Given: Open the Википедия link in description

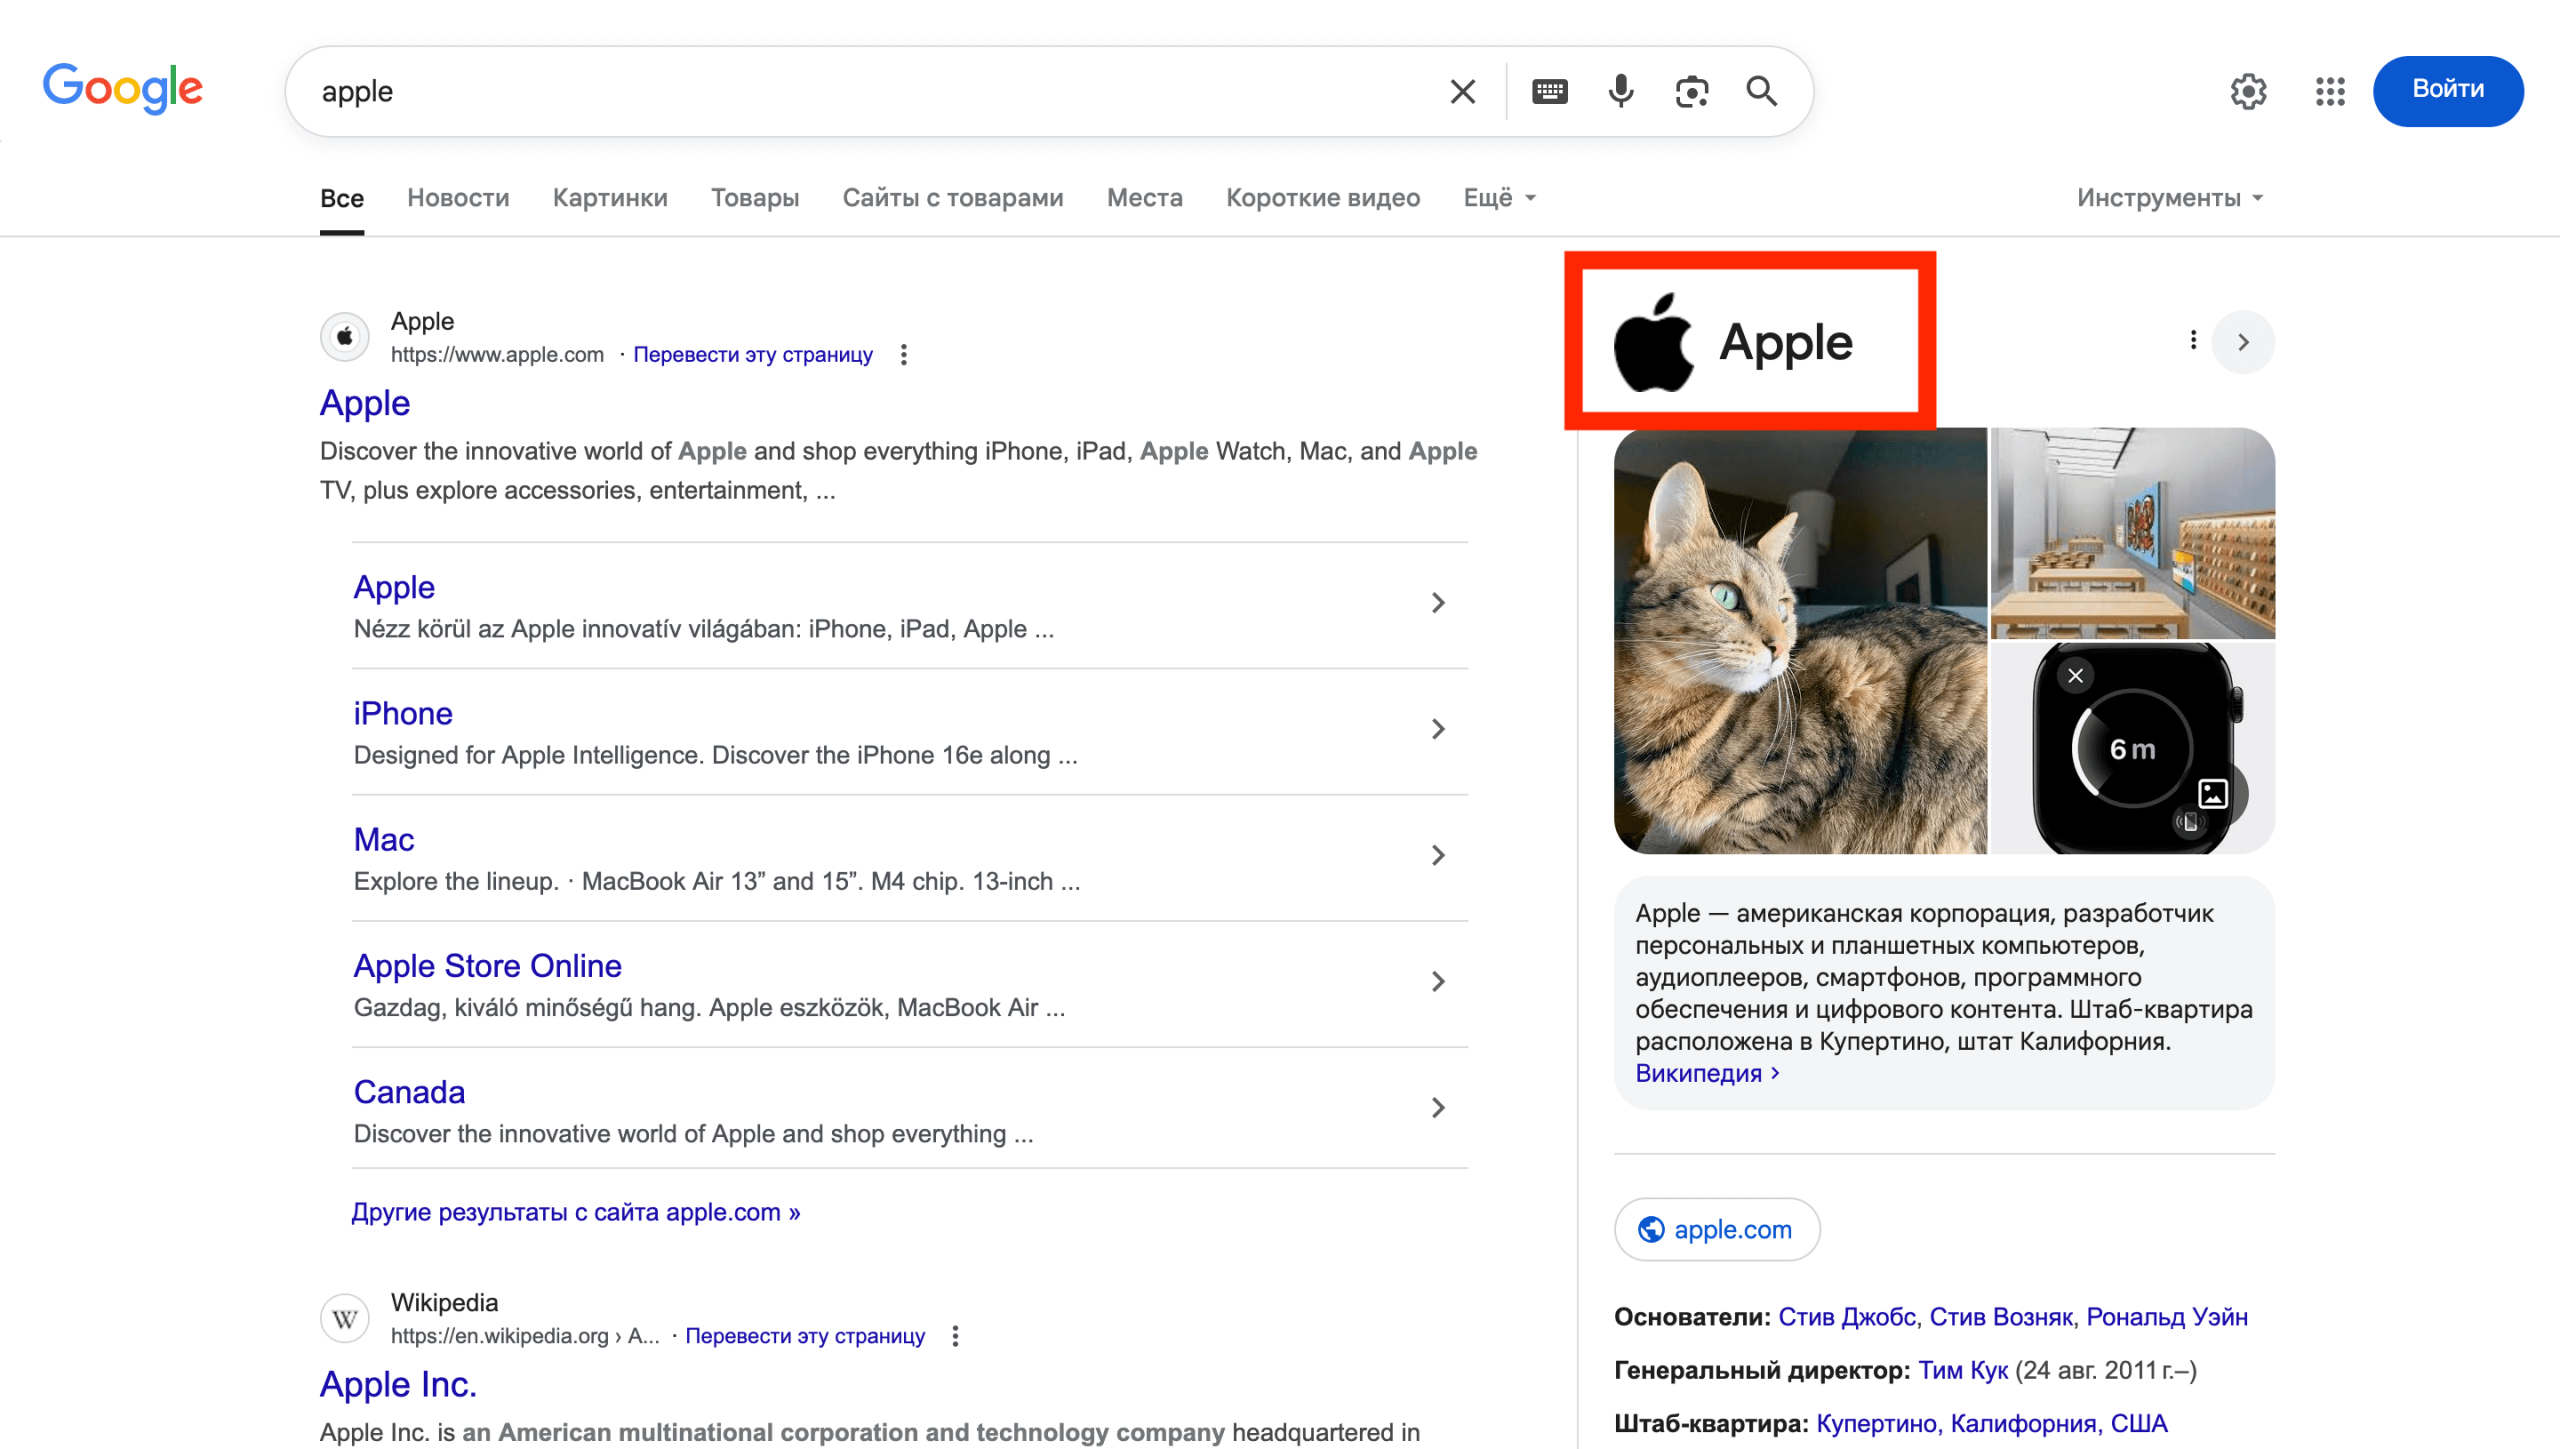Looking at the screenshot, I should click(1707, 1073).
